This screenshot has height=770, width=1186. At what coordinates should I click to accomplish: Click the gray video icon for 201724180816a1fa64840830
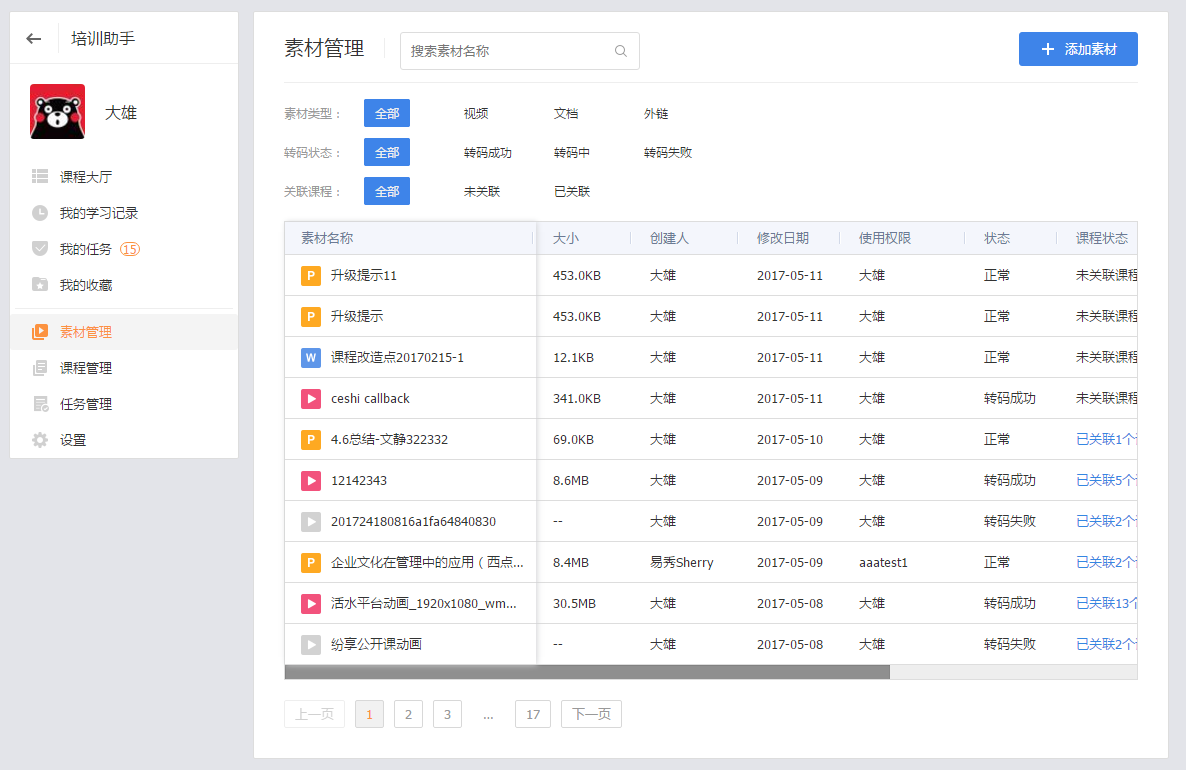click(x=311, y=521)
